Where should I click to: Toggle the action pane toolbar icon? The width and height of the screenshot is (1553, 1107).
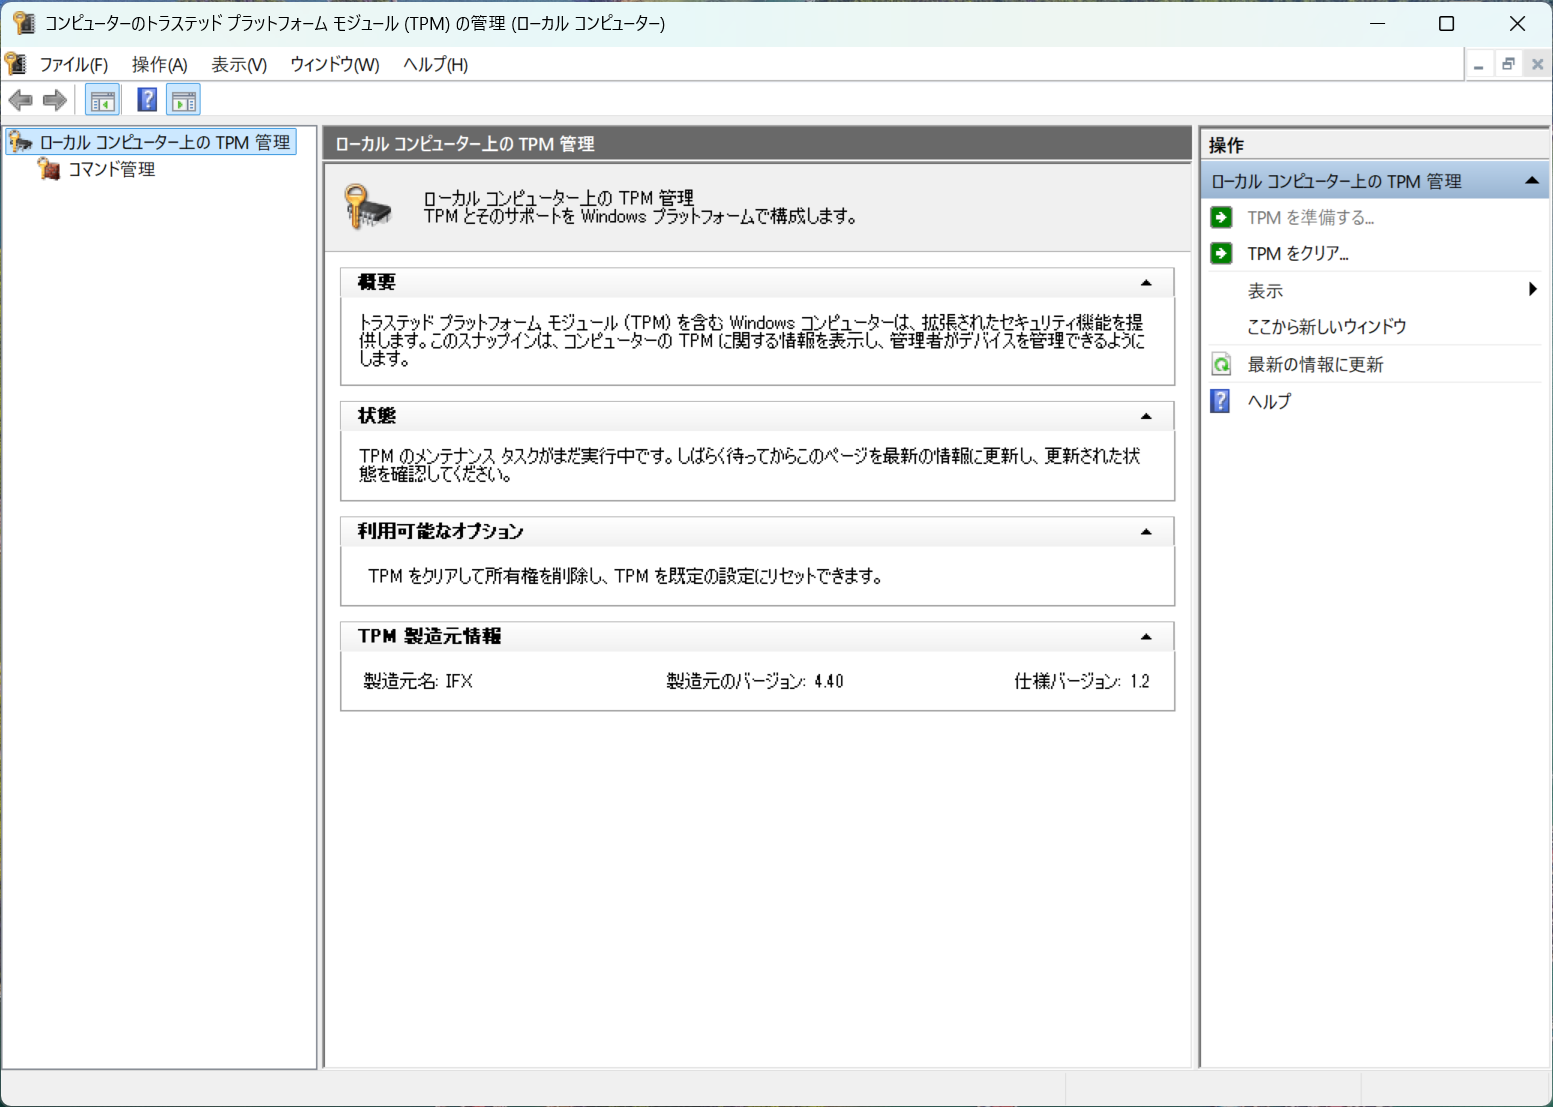coord(184,100)
